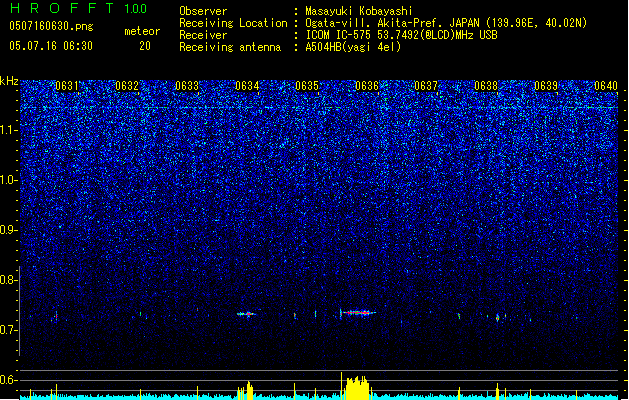Click the 'Receiving Location' label
This screenshot has height=400, width=629.
tap(233, 23)
